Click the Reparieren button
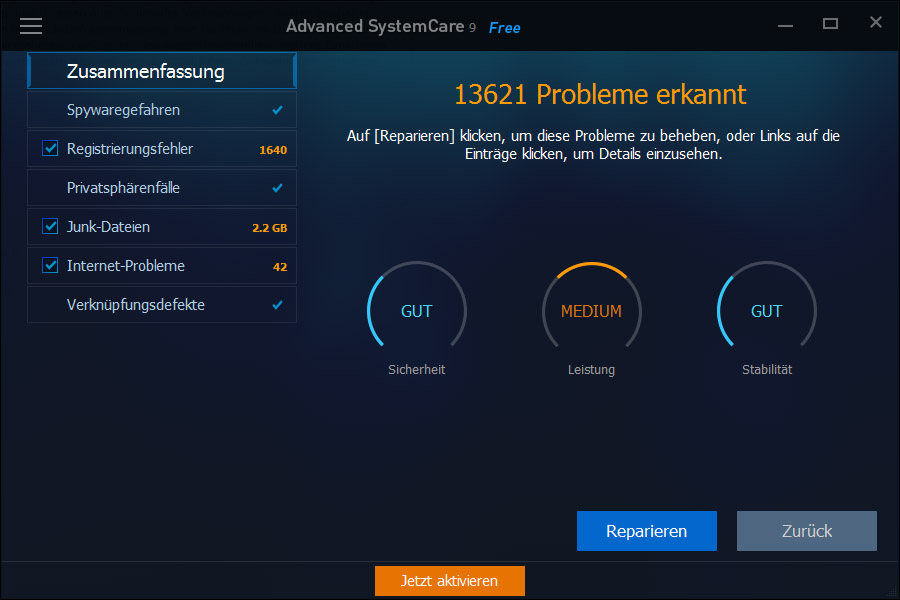Image resolution: width=900 pixels, height=600 pixels. tap(647, 531)
